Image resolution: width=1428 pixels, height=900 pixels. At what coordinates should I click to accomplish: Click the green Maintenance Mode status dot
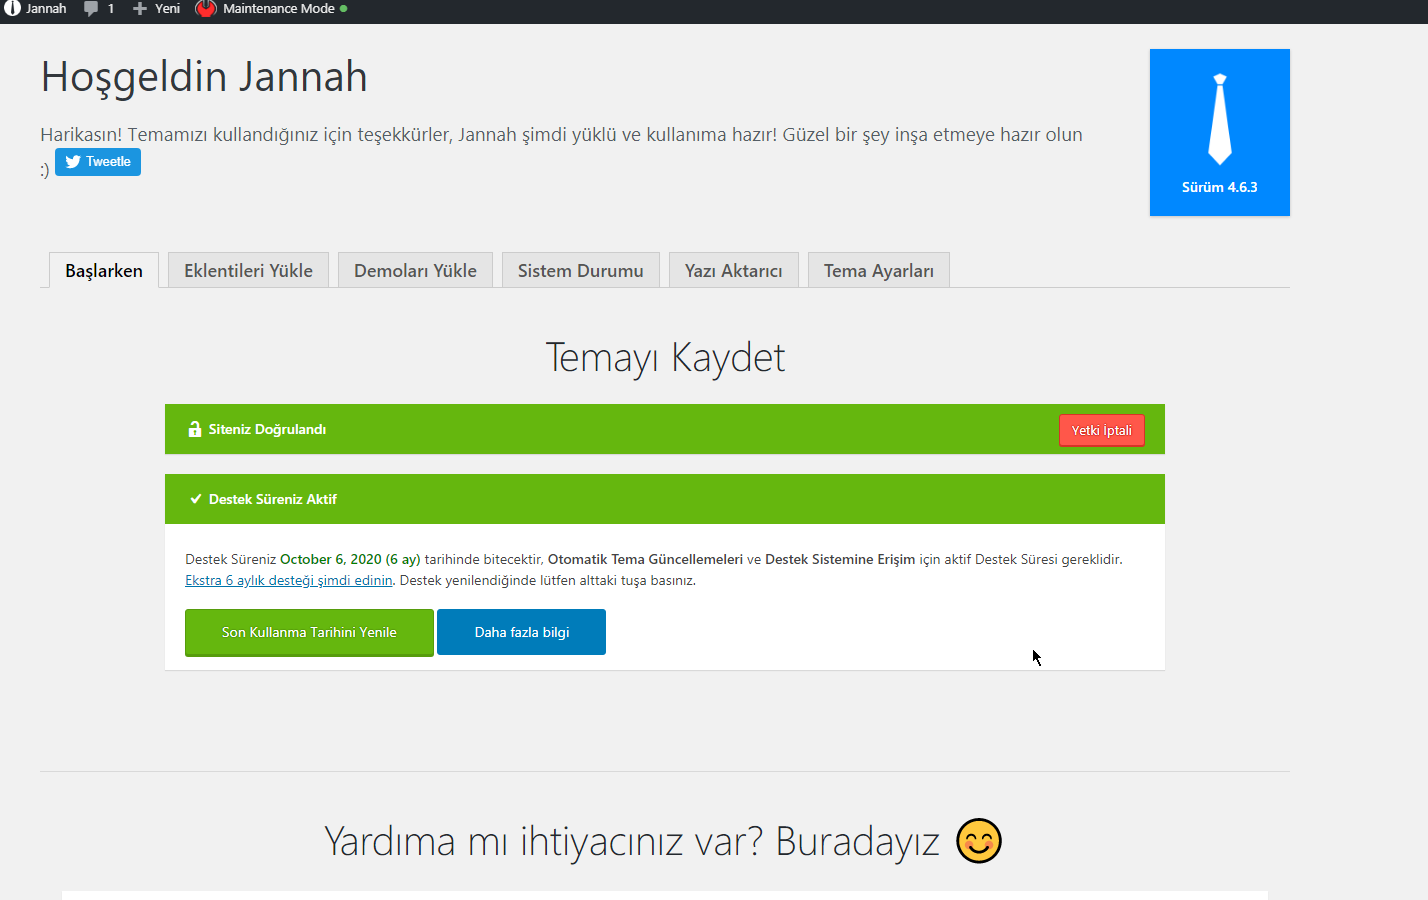pyautogui.click(x=344, y=9)
